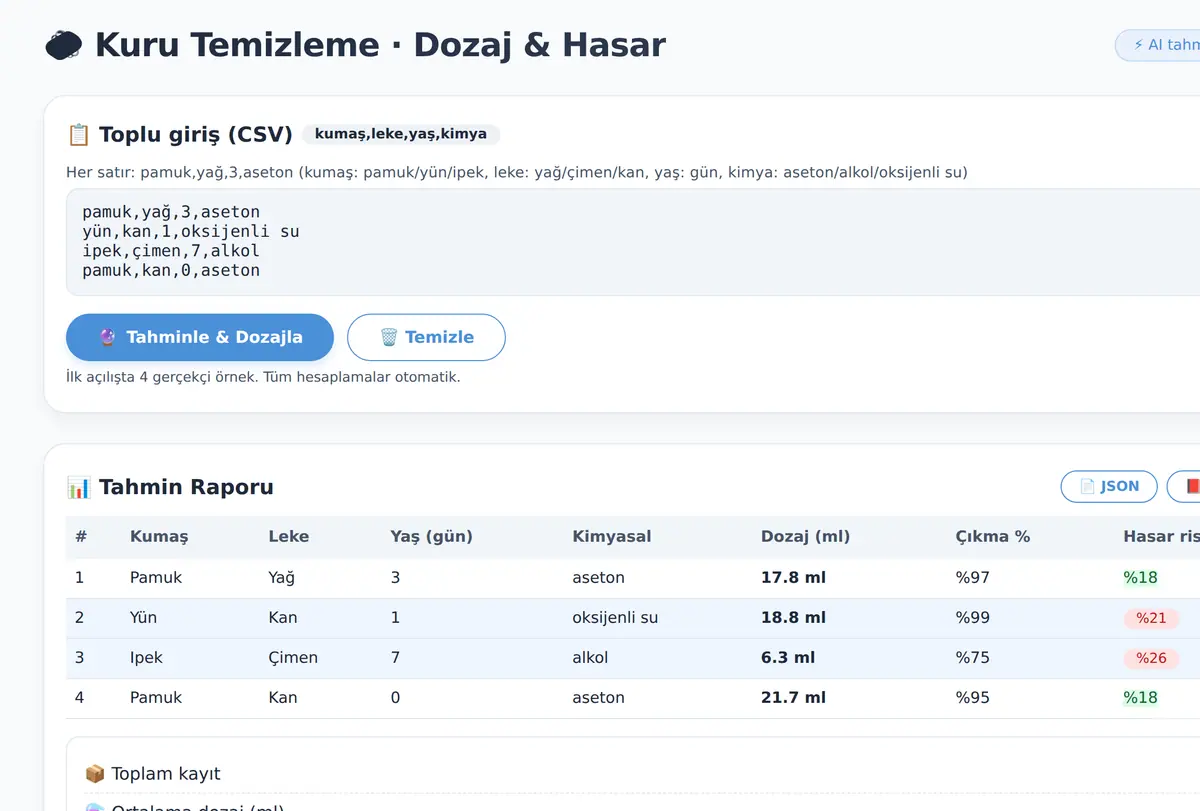Click the Temizle button
1200x811 pixels.
click(426, 337)
